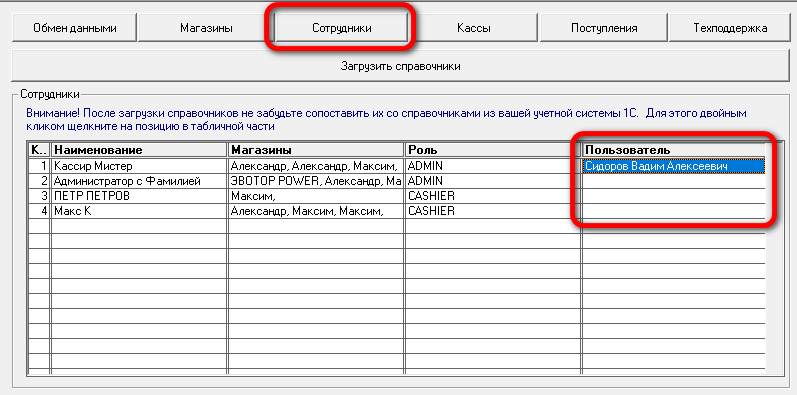Select the Макс К name cell
The width and height of the screenshot is (797, 395).
click(139, 211)
